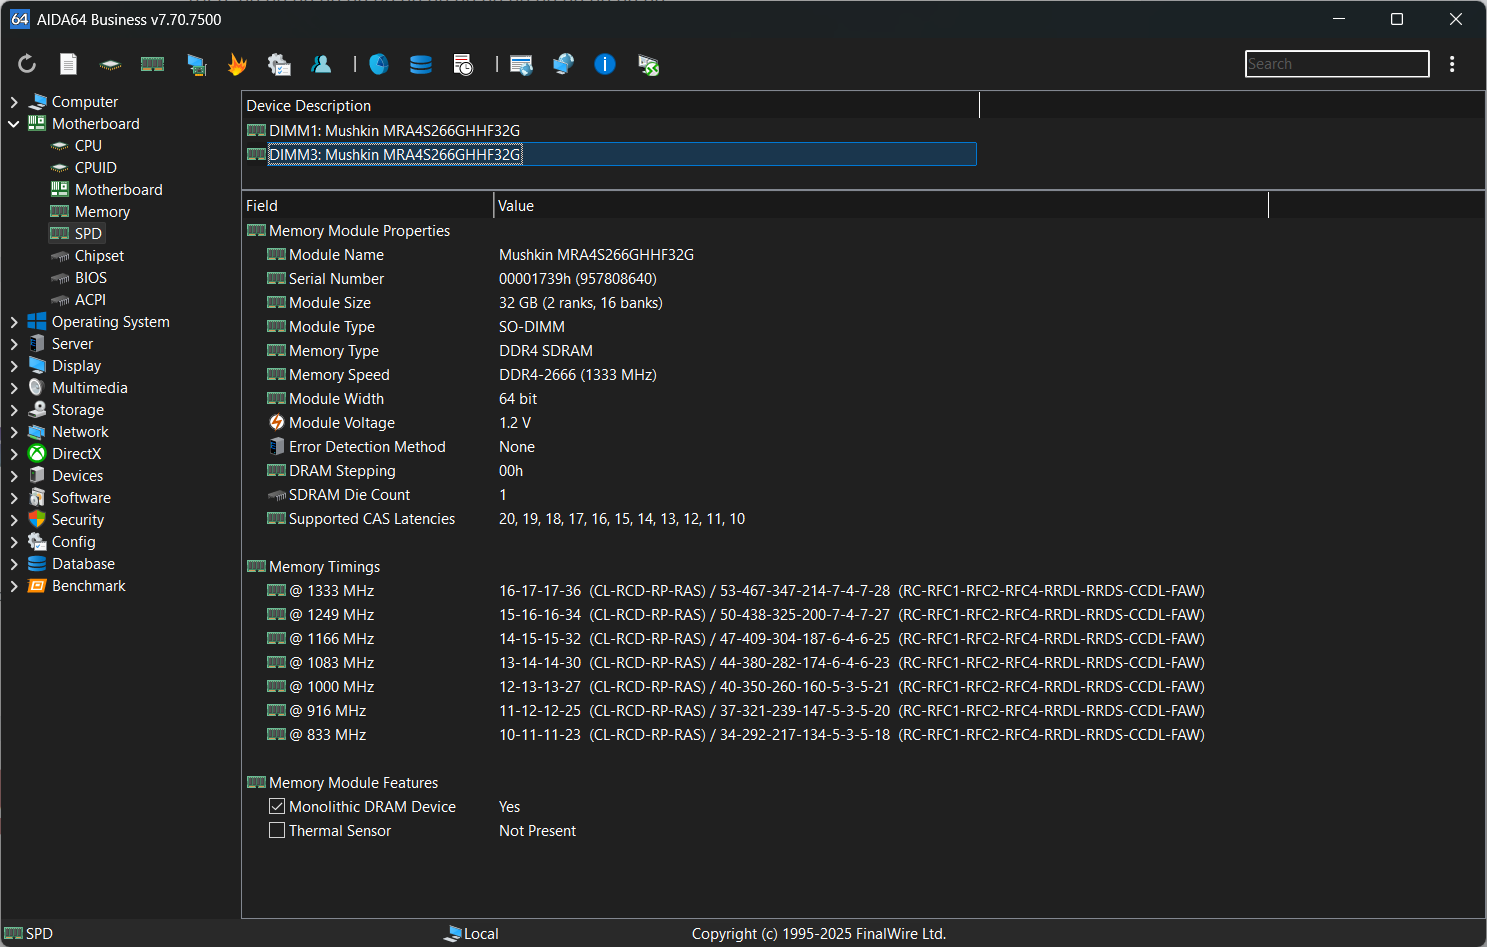Expand the Network tree node
This screenshot has width=1487, height=947.
click(14, 432)
